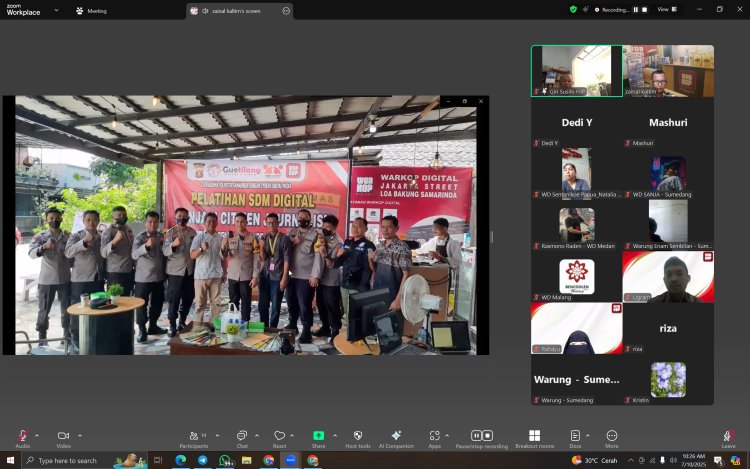The image size is (750, 469).
Task: Click the Leave meeting button
Action: point(728,437)
